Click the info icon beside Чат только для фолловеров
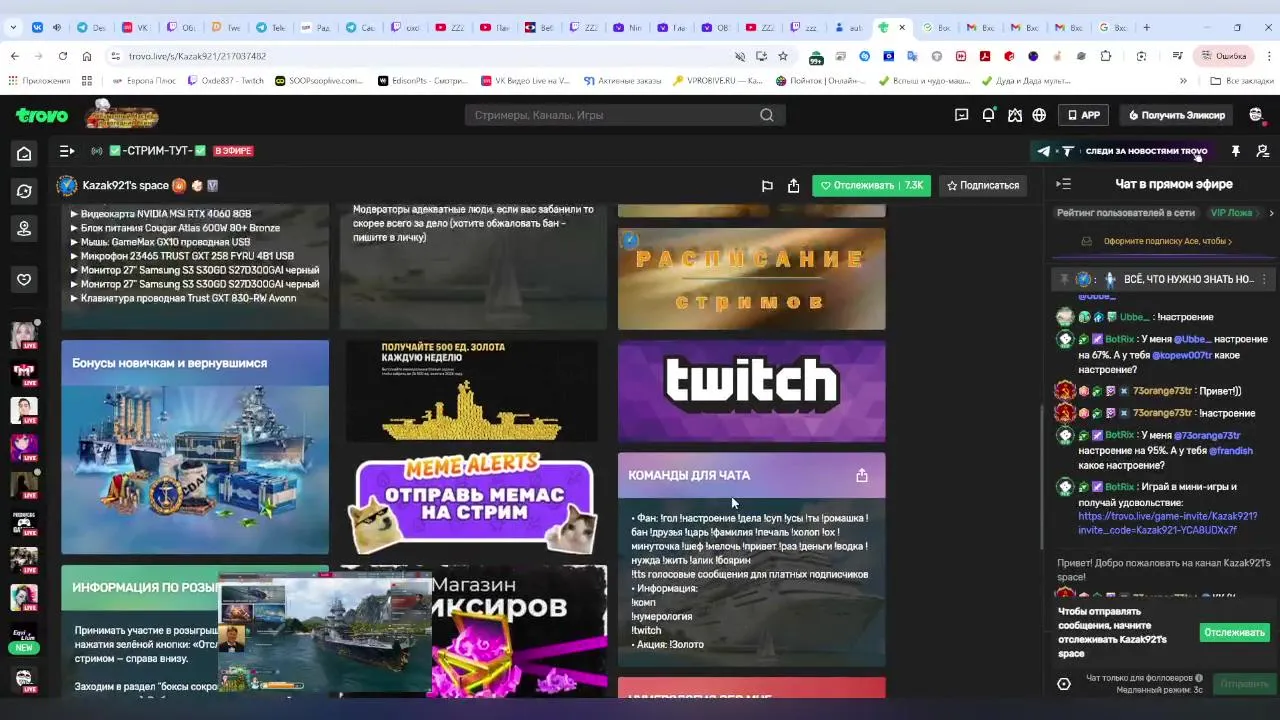This screenshot has width=1280, height=720. 1199,678
